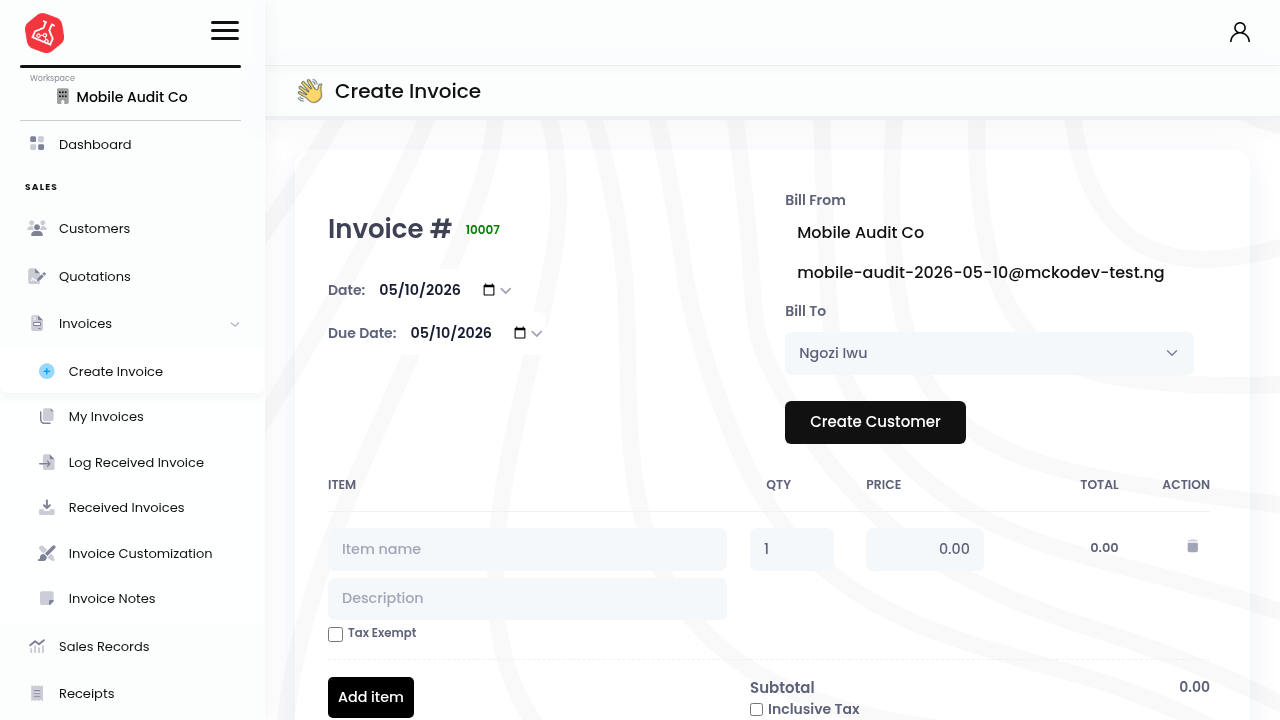Screen dimensions: 1280x720
Task: Click the waving hand emoji
Action: pos(310,91)
